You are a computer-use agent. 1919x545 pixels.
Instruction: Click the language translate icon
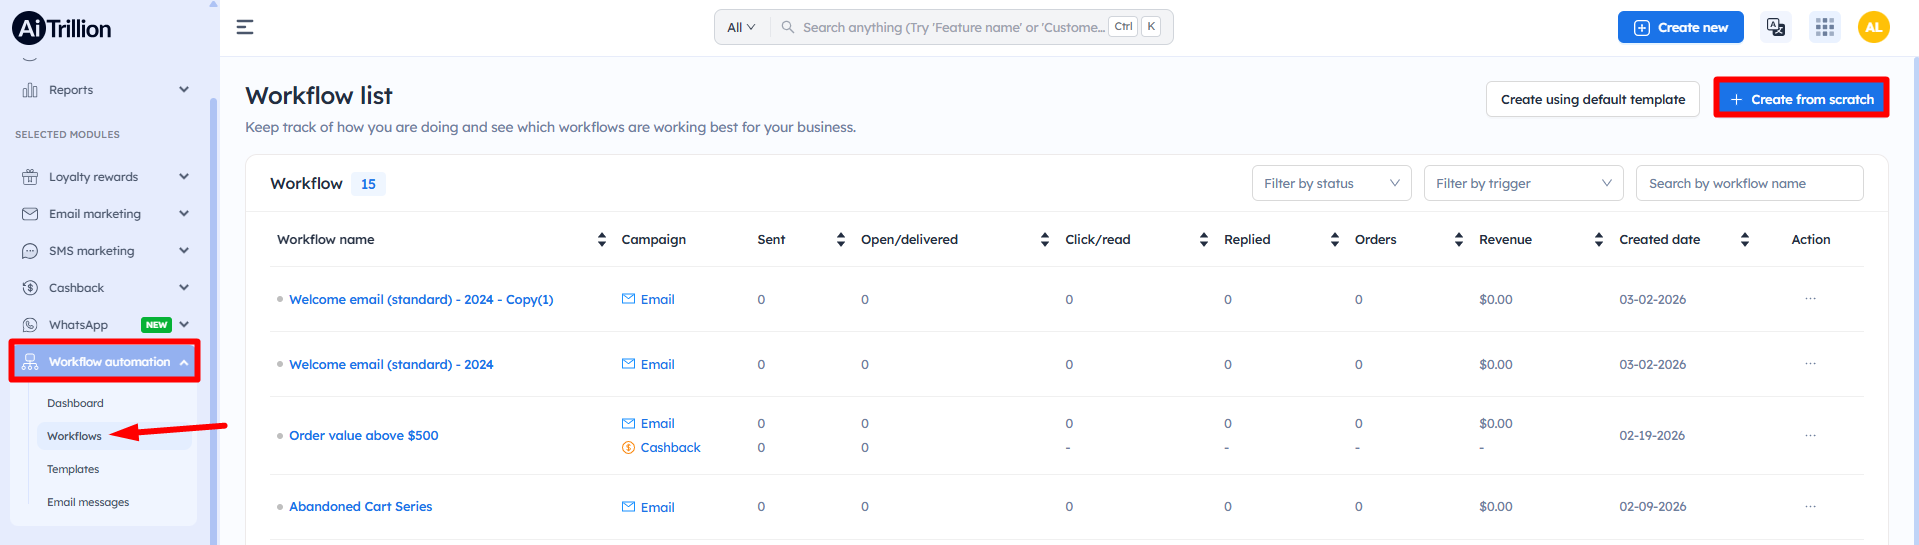click(x=1775, y=27)
